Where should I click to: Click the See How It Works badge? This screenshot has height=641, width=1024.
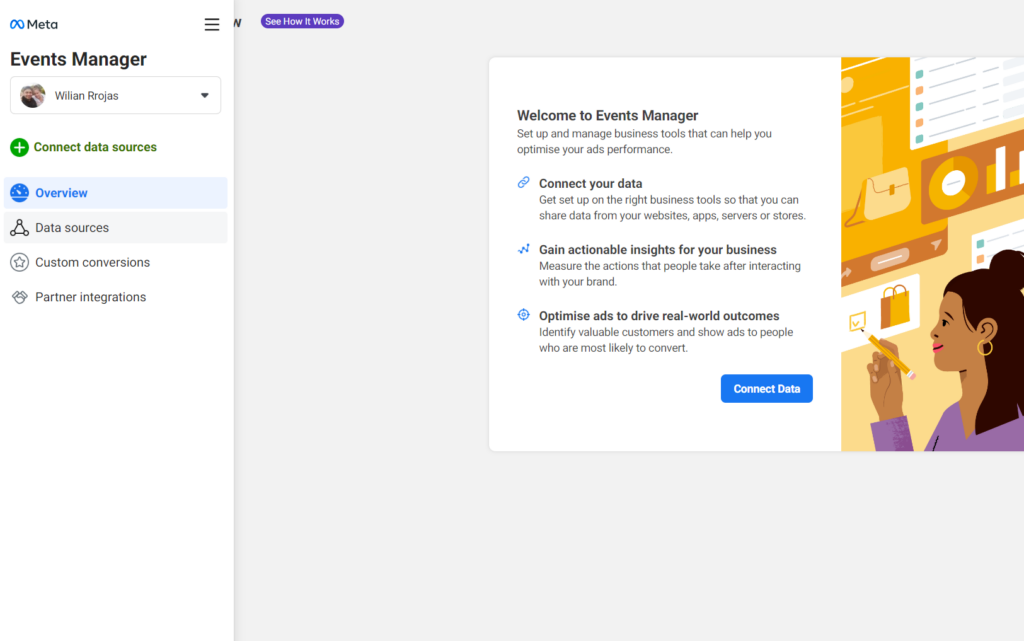pos(302,22)
